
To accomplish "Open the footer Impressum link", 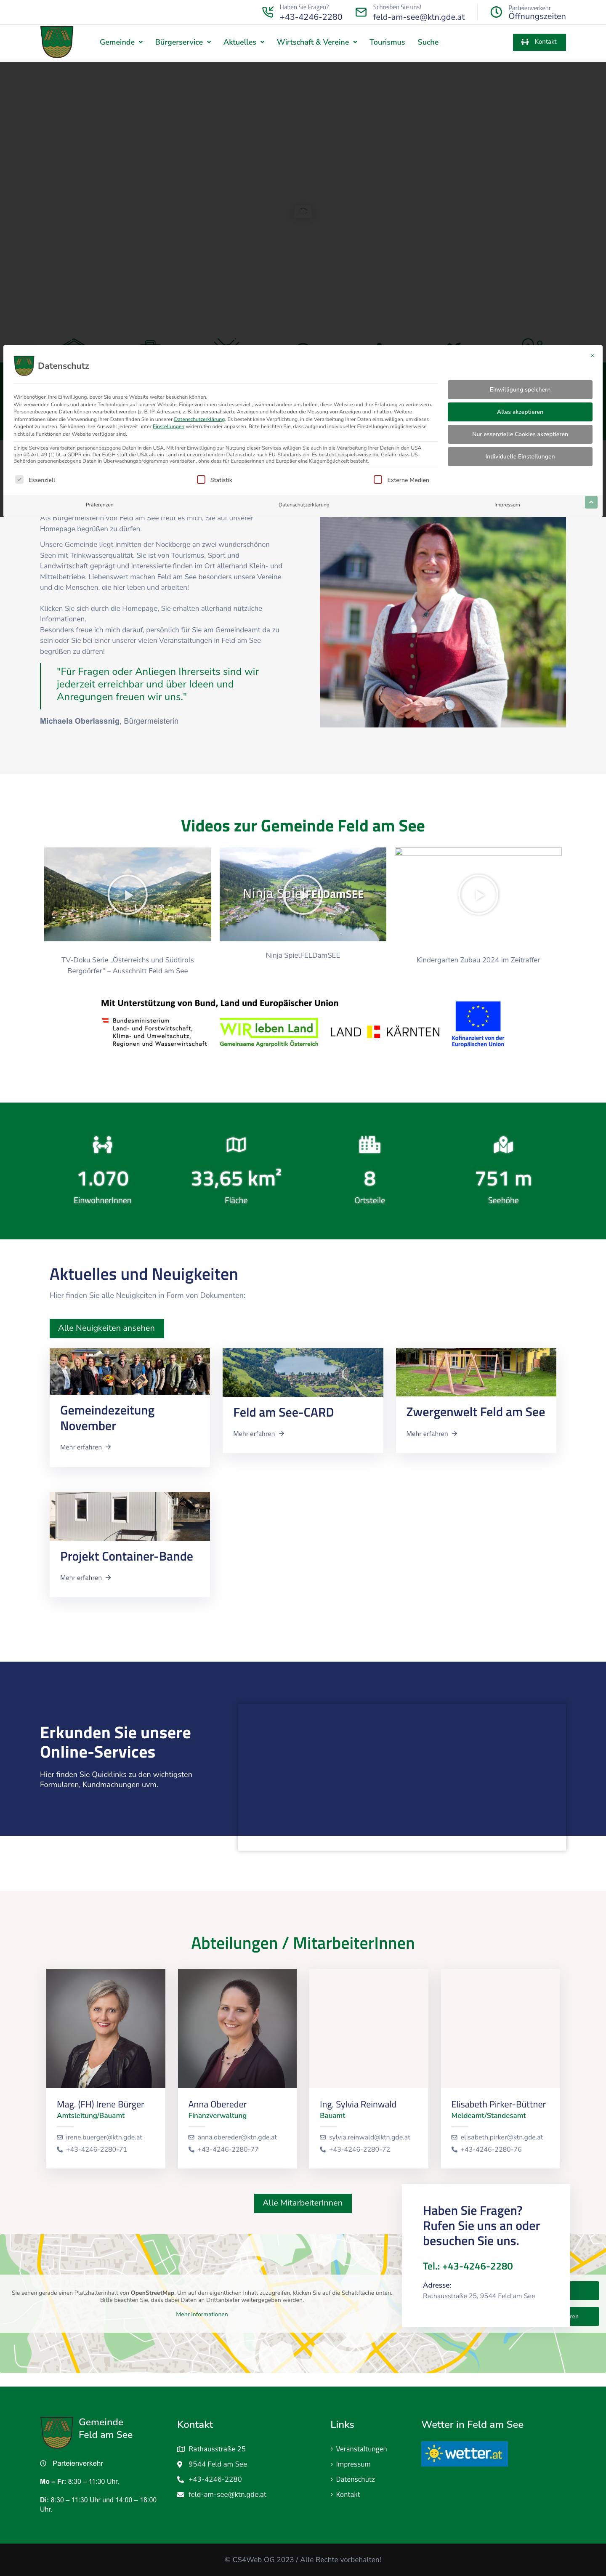I will tap(353, 2464).
